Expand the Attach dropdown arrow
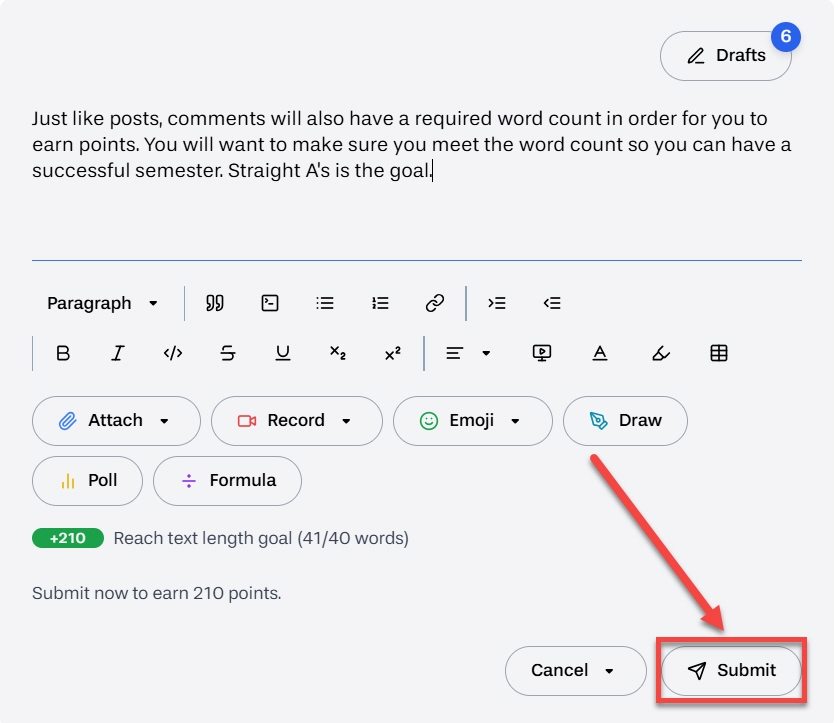The height and width of the screenshot is (723, 838). coord(165,421)
